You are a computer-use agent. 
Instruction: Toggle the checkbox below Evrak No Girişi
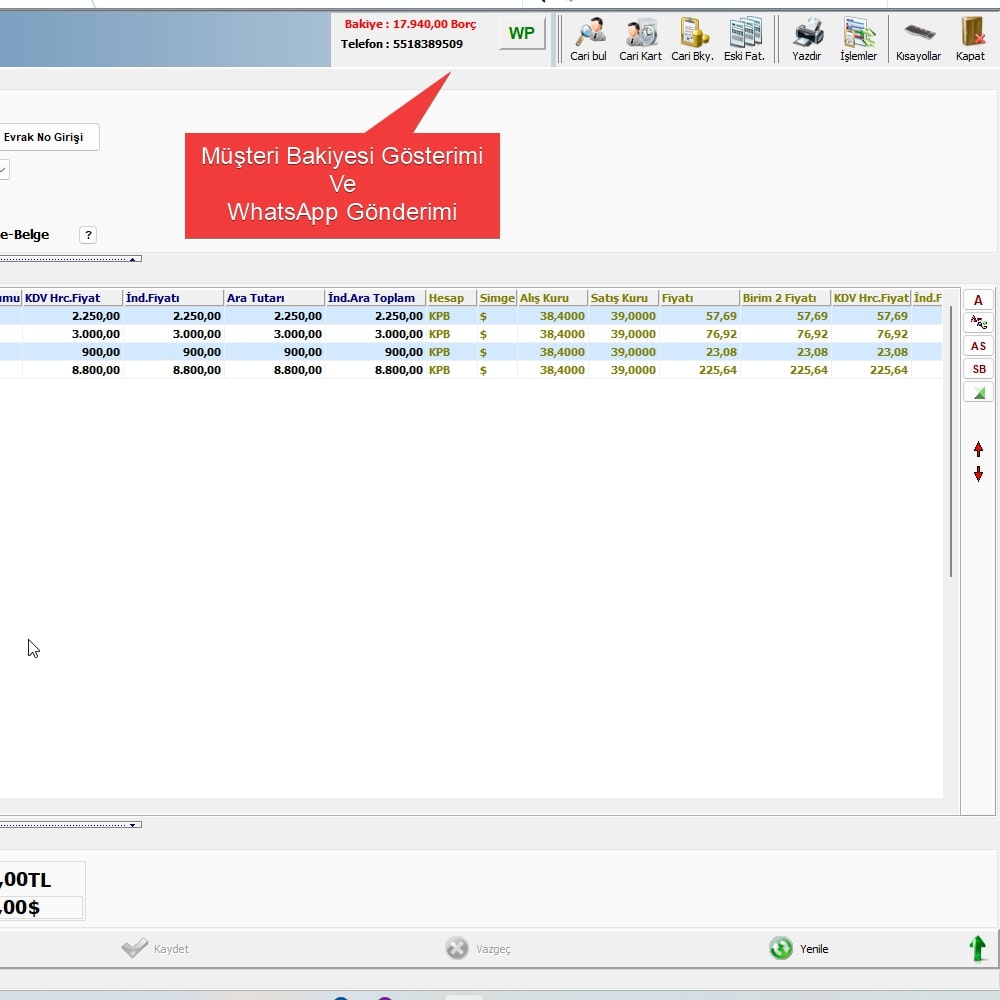(x=3, y=171)
